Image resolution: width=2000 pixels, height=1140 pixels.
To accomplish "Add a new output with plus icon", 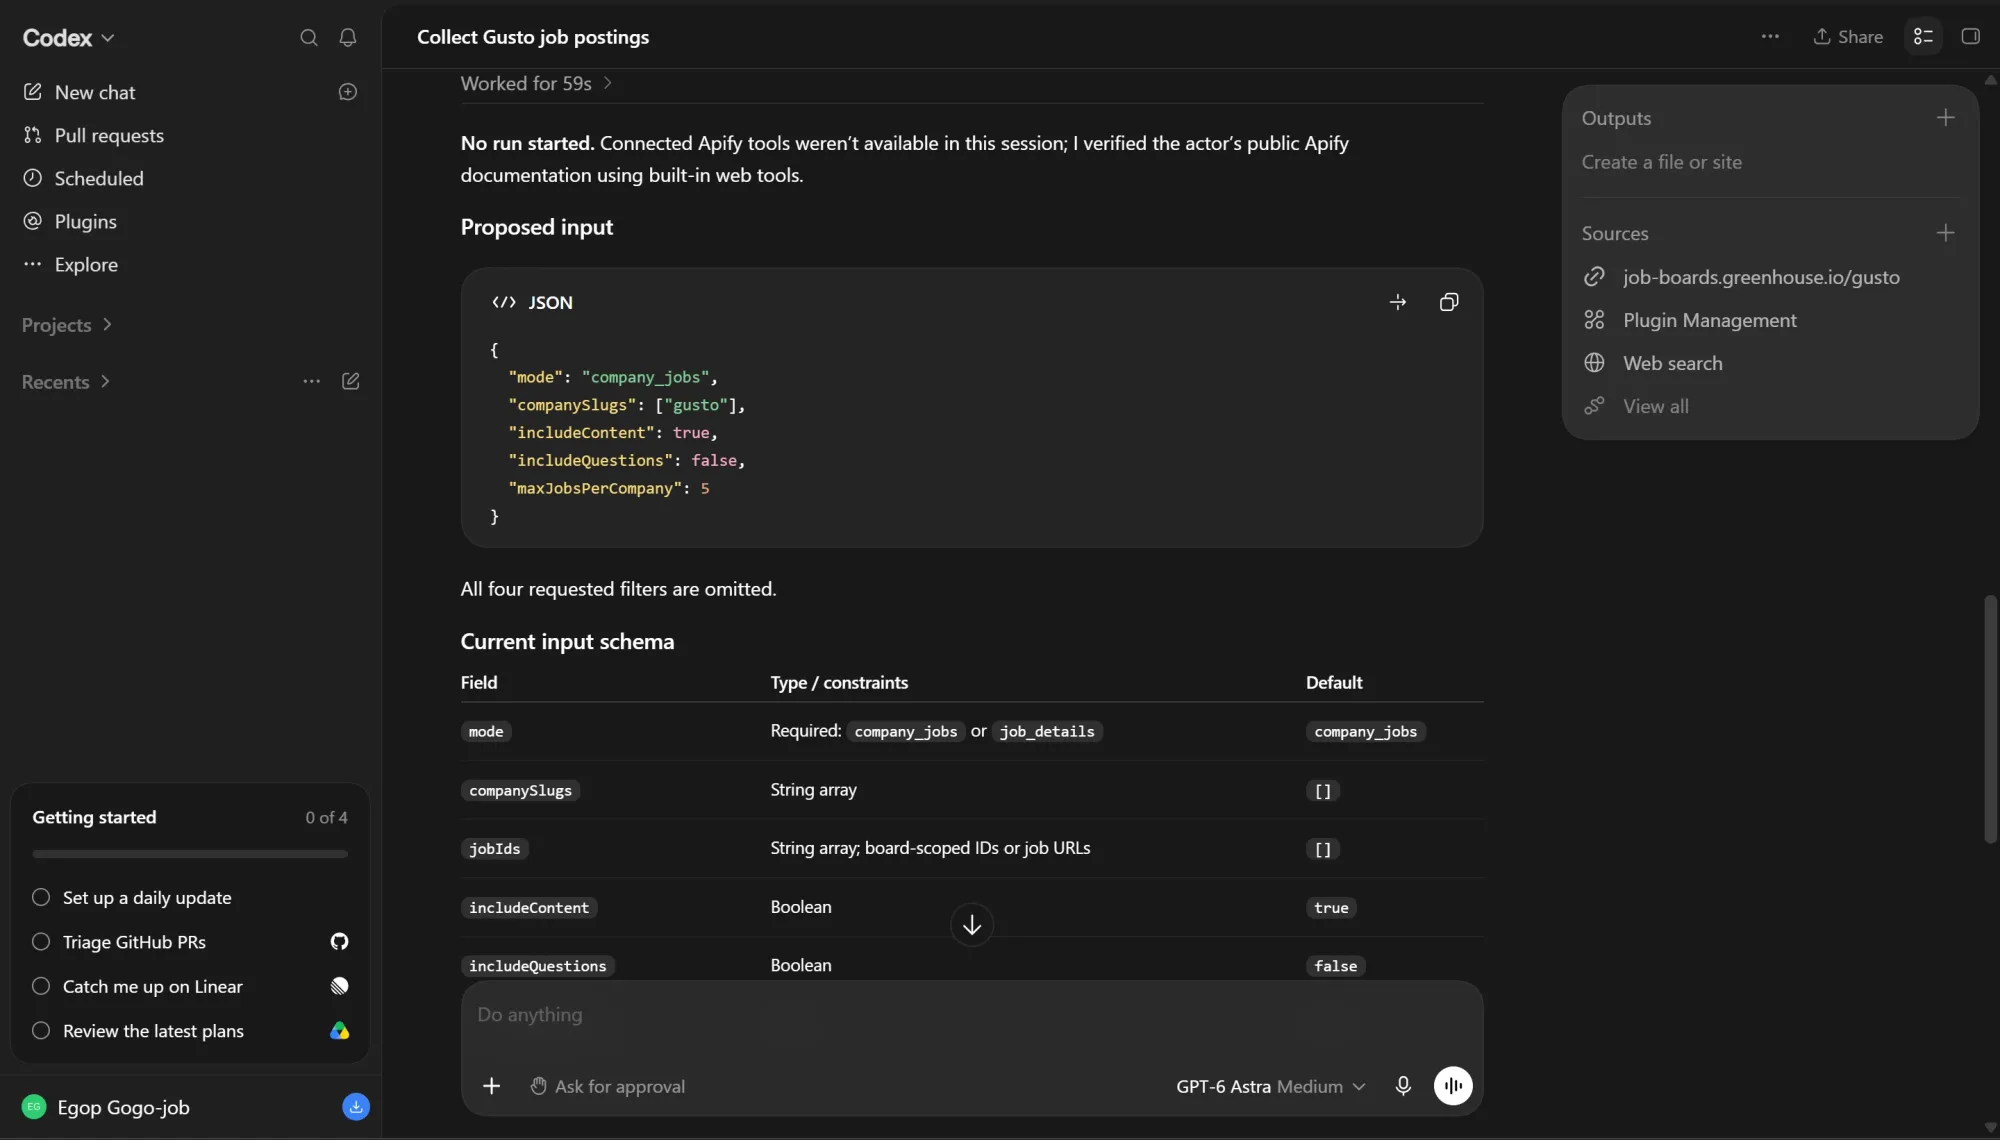I will click(1945, 118).
